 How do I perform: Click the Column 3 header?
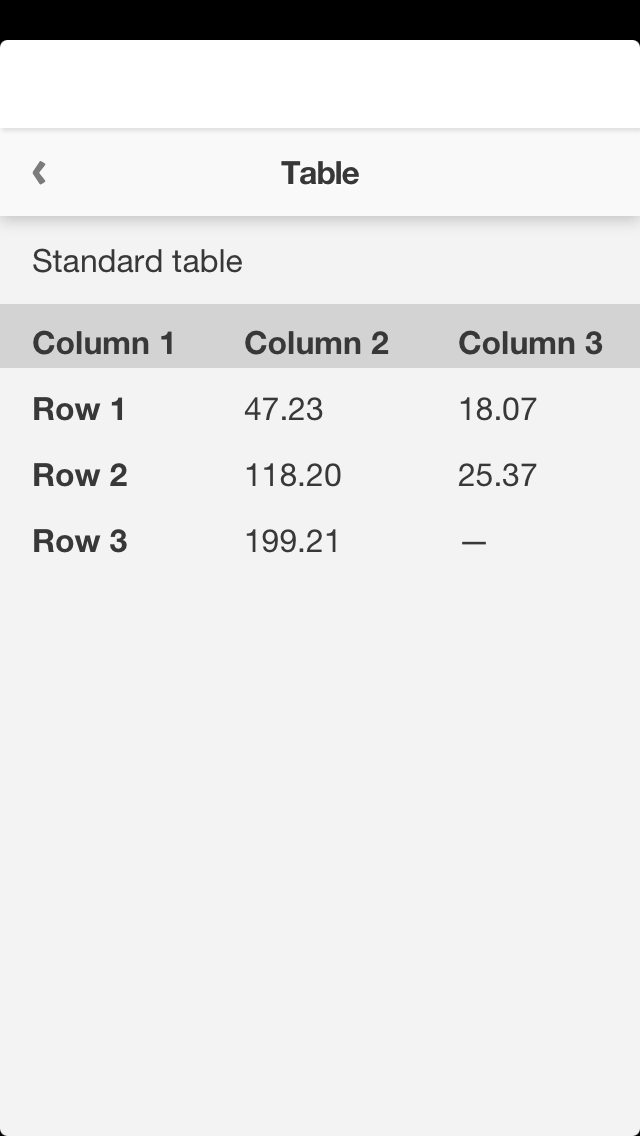pyautogui.click(x=530, y=343)
